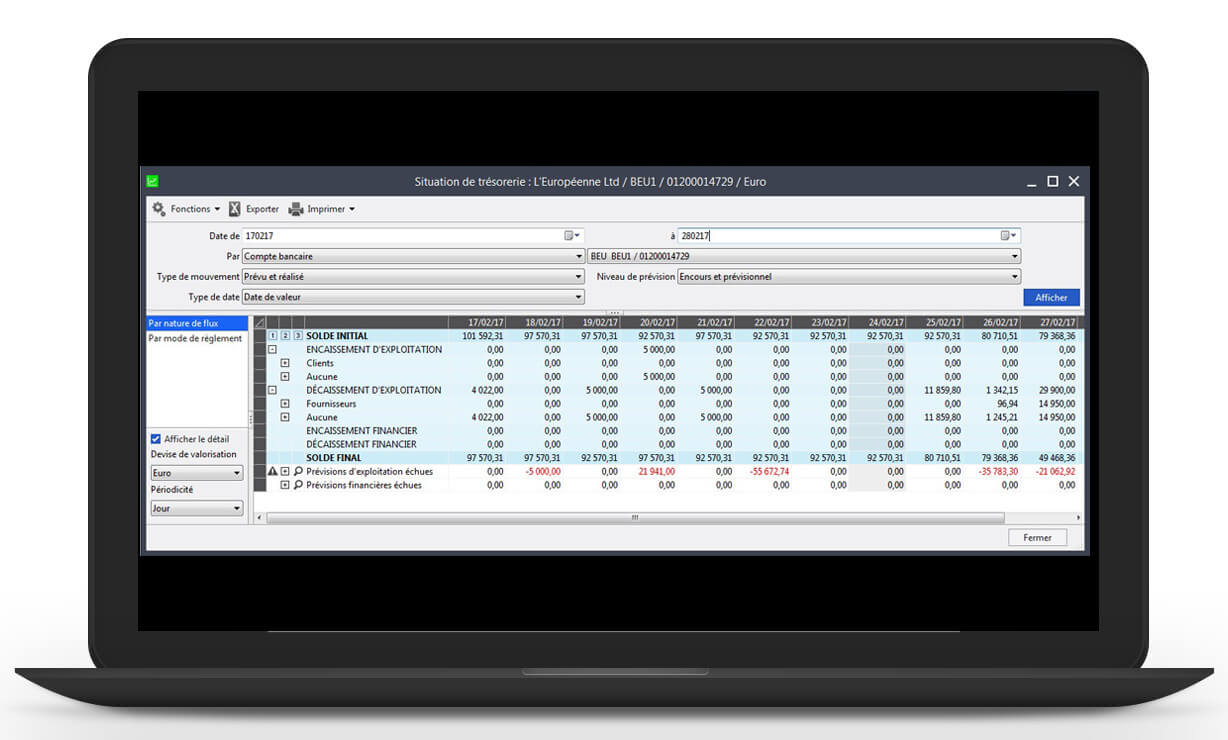Collapse DÉCAISSEMENT D'EXPLOITATION row
Image resolution: width=1228 pixels, height=740 pixels.
click(x=272, y=390)
